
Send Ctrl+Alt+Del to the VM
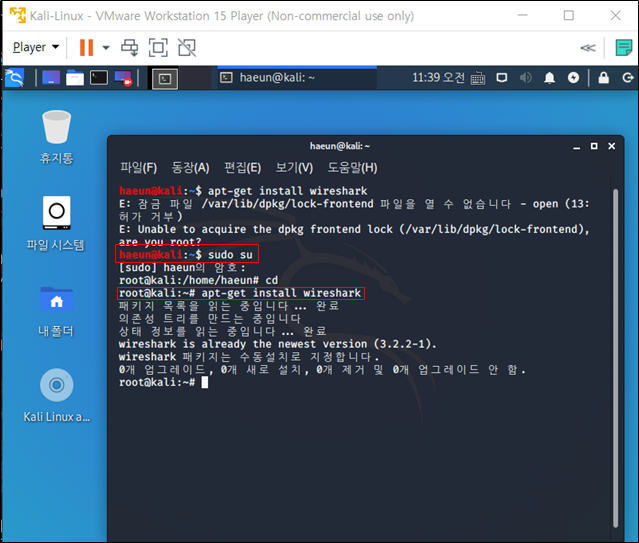point(130,48)
